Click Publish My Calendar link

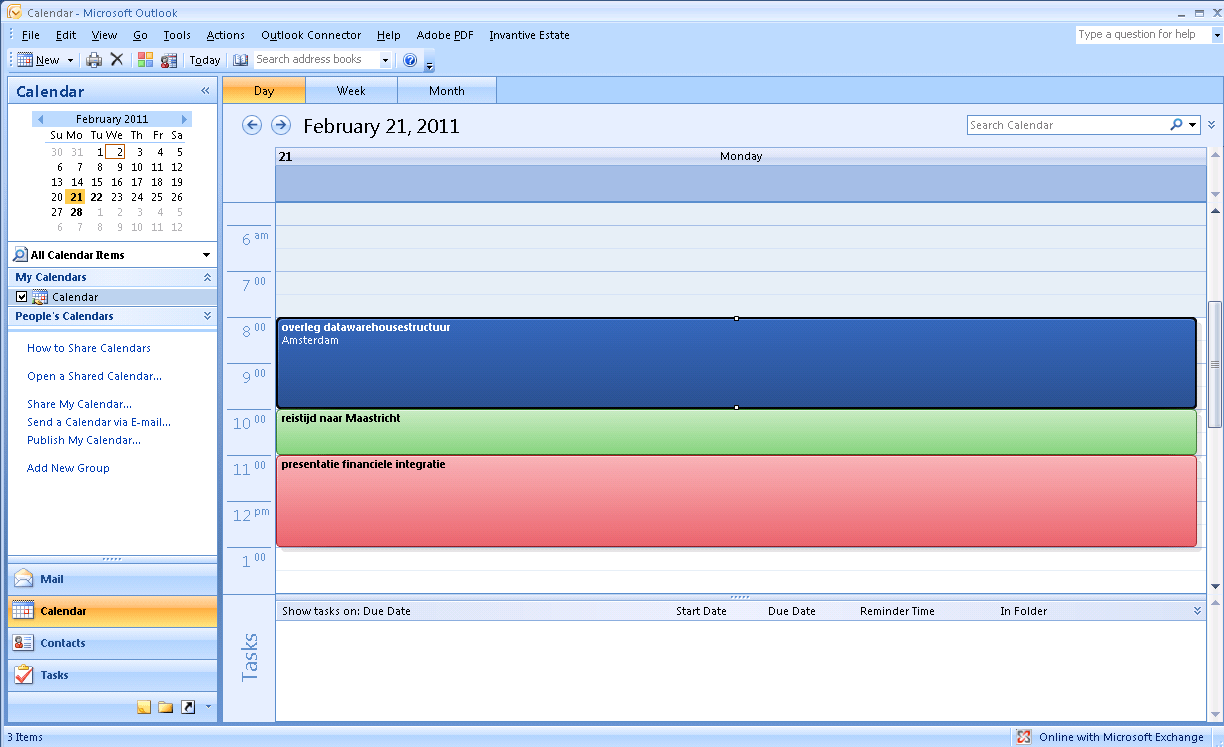[x=84, y=440]
